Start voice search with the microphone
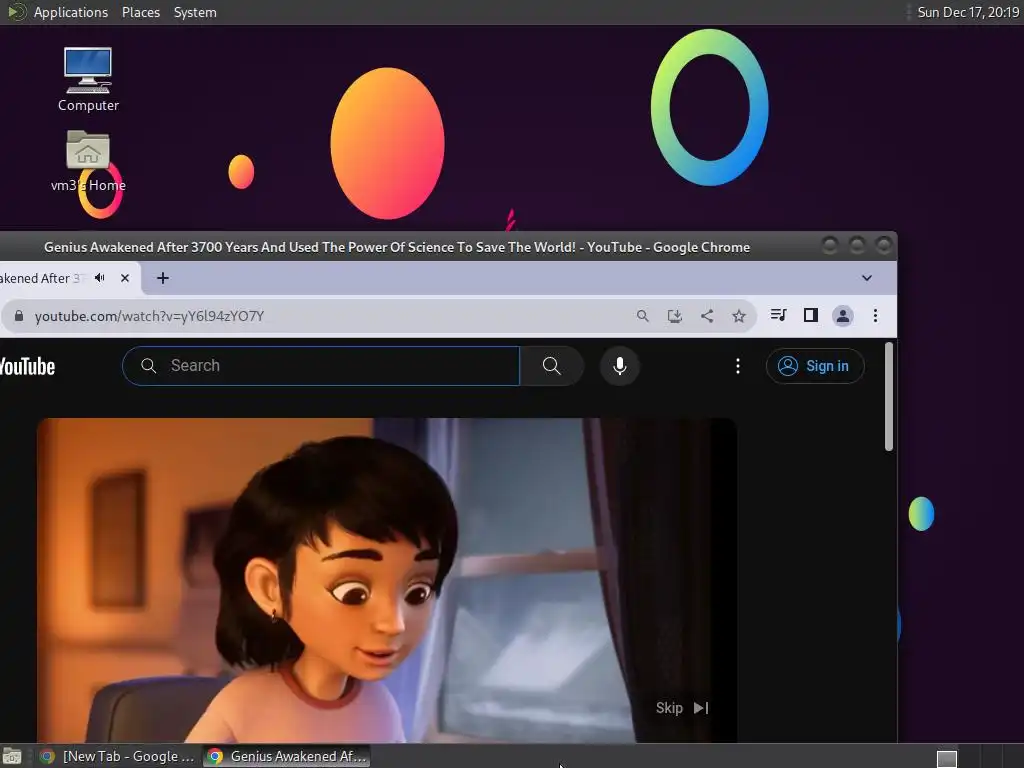The width and height of the screenshot is (1024, 768). click(x=620, y=366)
